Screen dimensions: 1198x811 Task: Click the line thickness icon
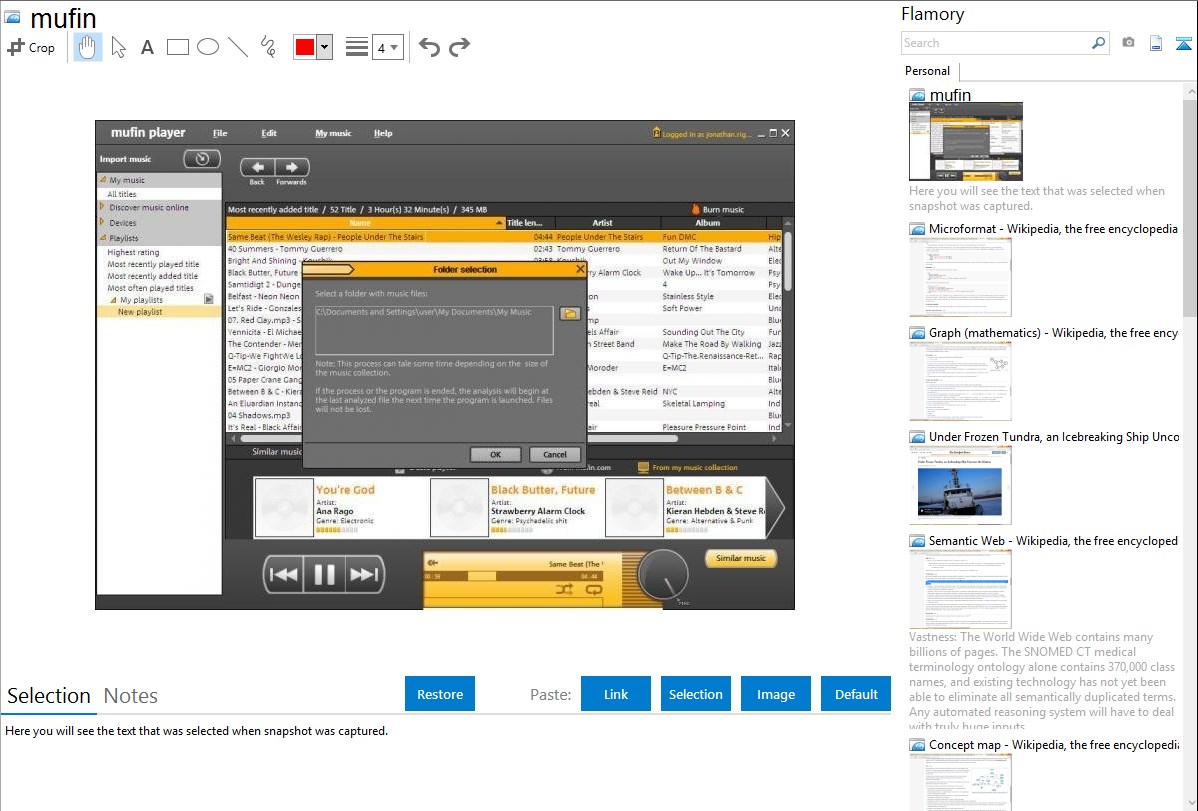pyautogui.click(x=356, y=47)
